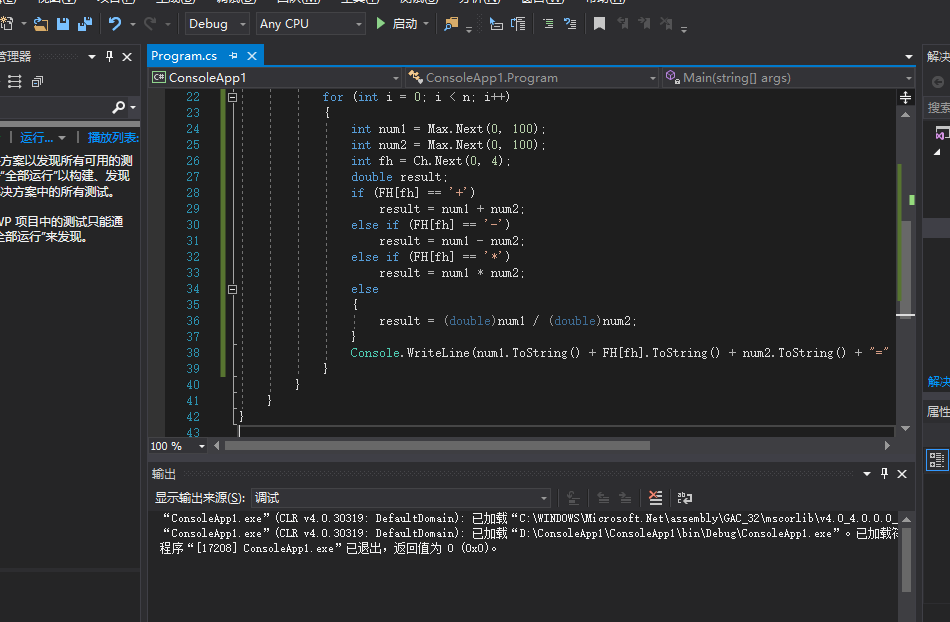Start debugging with the green play button
Viewport: 950px width, 622px height.
coord(380,24)
